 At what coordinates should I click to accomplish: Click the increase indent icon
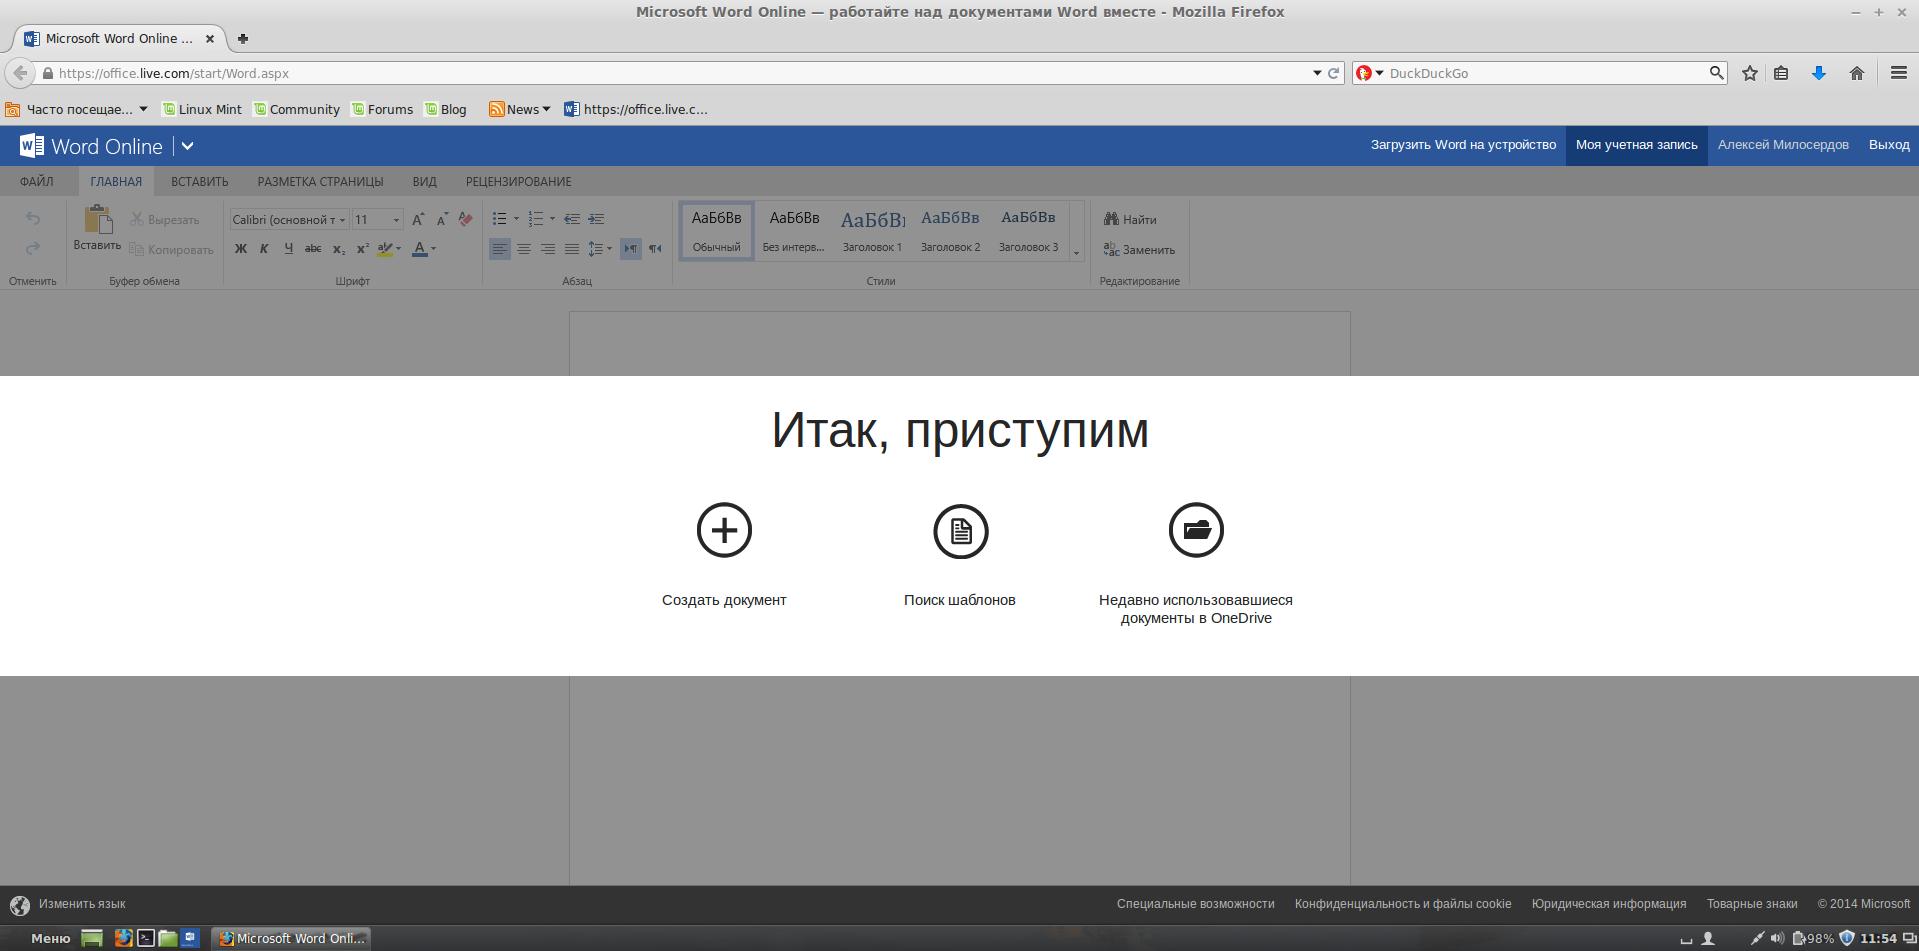click(596, 219)
